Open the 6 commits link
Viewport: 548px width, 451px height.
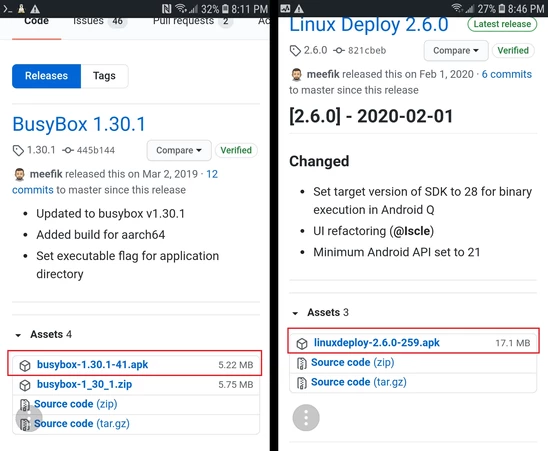[506, 74]
